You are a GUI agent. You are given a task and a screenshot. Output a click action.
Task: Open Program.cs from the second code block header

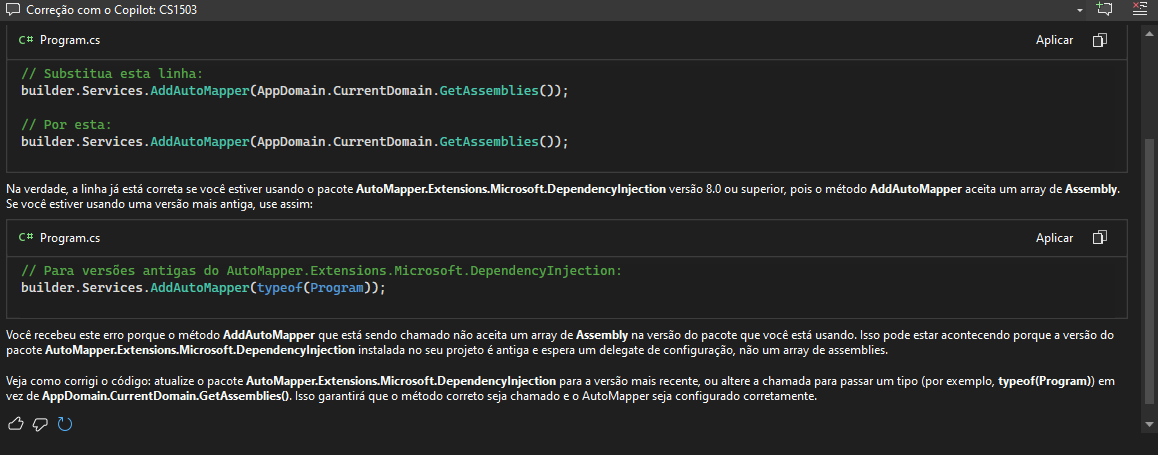click(70, 238)
